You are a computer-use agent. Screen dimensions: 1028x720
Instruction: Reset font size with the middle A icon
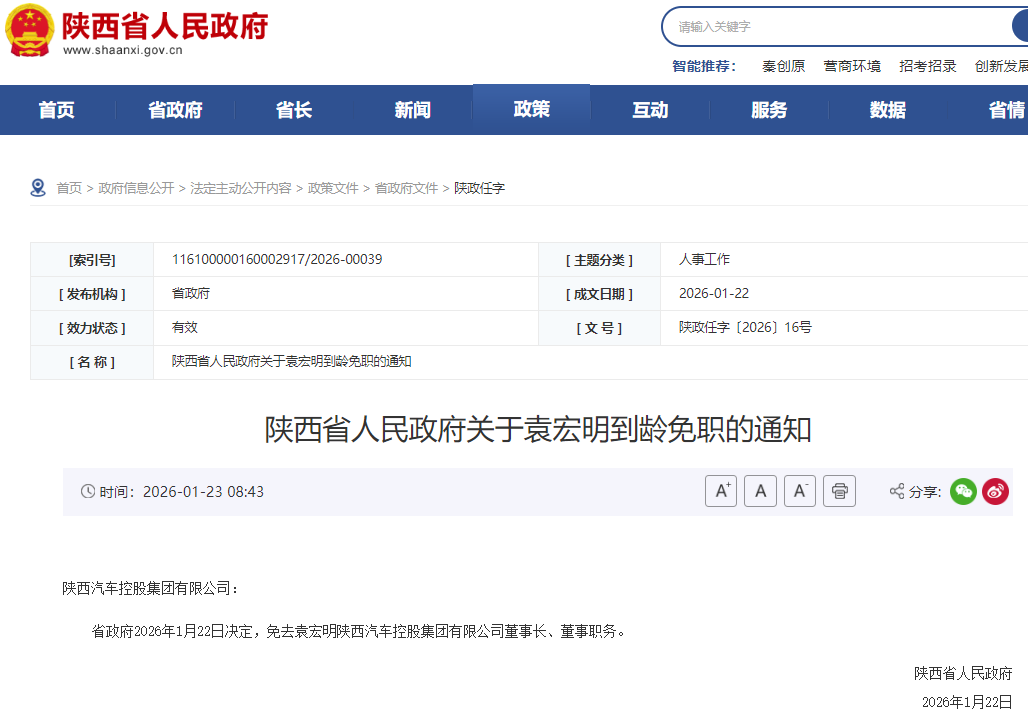760,490
